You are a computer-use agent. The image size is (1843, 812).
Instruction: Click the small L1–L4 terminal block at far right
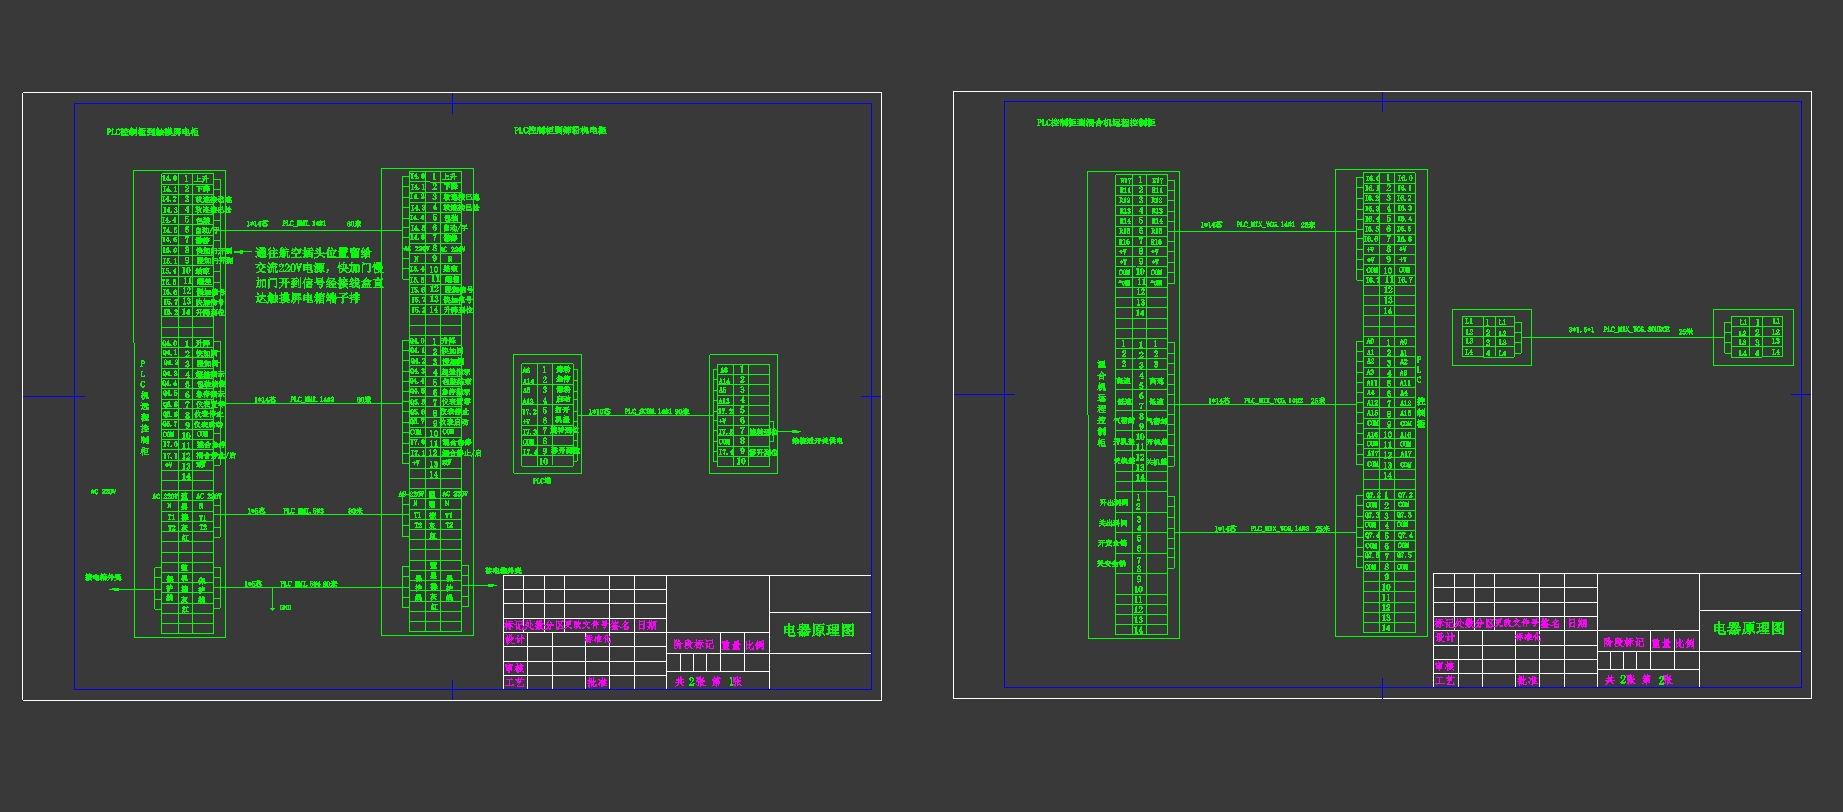tap(1753, 338)
